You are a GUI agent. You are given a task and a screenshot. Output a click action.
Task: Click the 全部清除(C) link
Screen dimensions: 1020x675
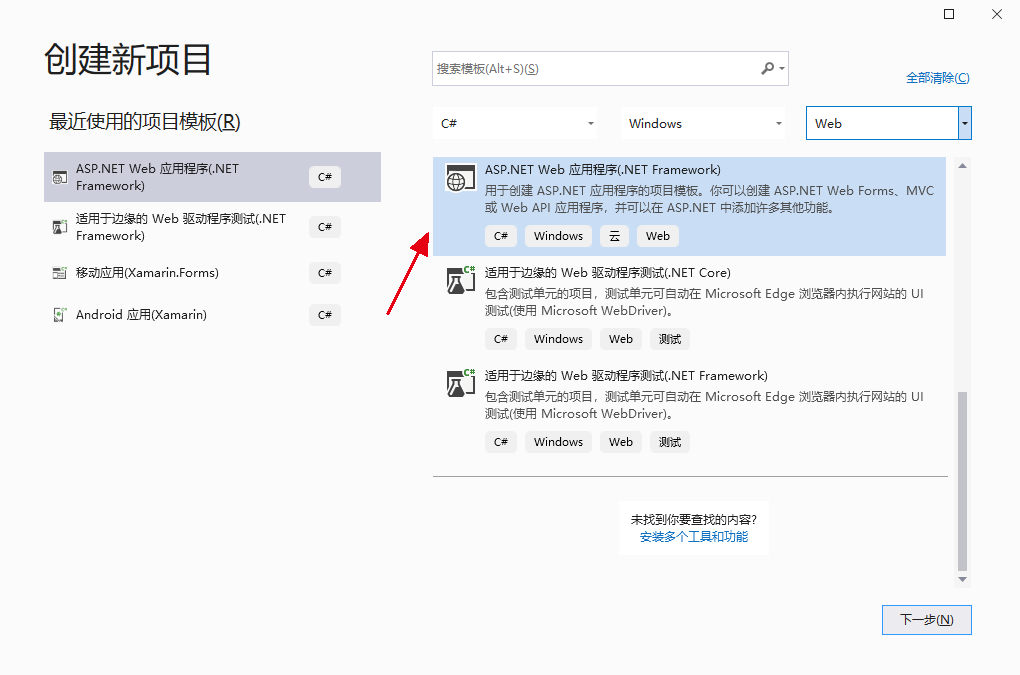pos(936,76)
